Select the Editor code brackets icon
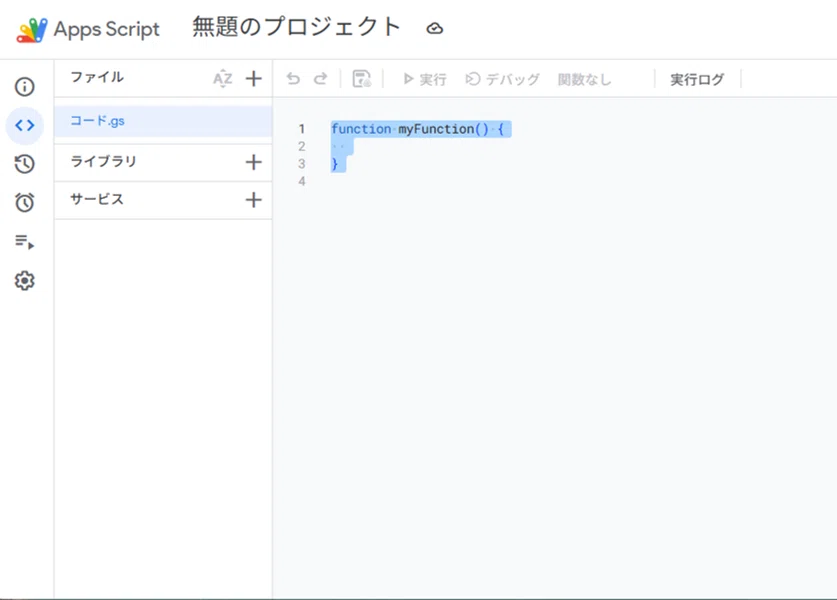 25,125
